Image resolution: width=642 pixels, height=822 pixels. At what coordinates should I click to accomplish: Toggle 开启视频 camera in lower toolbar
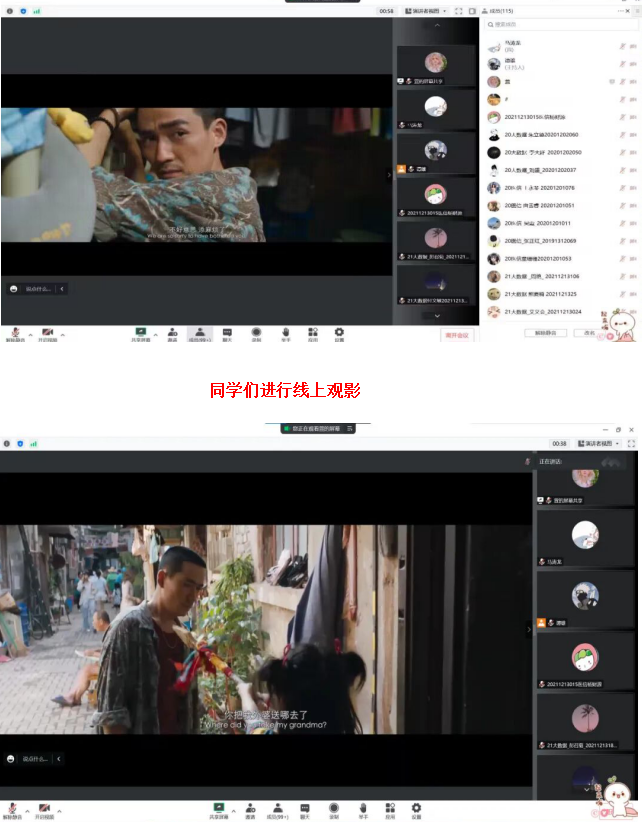pyautogui.click(x=45, y=811)
